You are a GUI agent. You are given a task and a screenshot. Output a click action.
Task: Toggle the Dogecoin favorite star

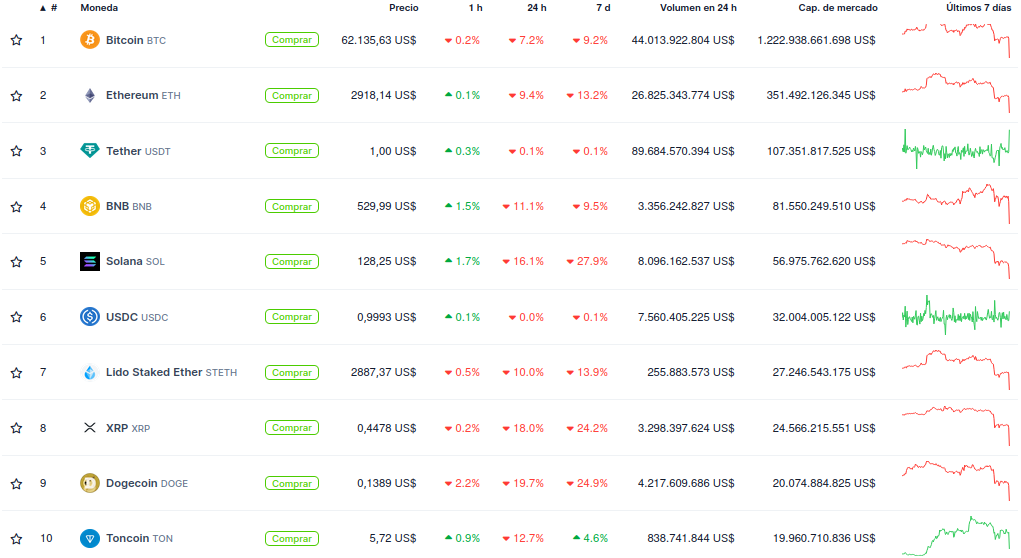(16, 483)
